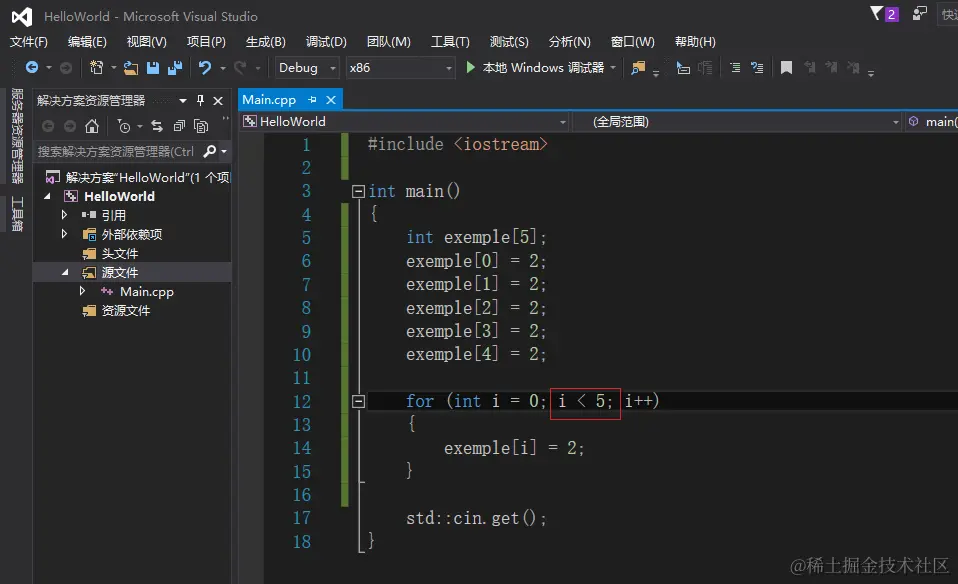Open the Debug configuration dropdown
Image resolution: width=958 pixels, height=584 pixels.
(x=306, y=67)
